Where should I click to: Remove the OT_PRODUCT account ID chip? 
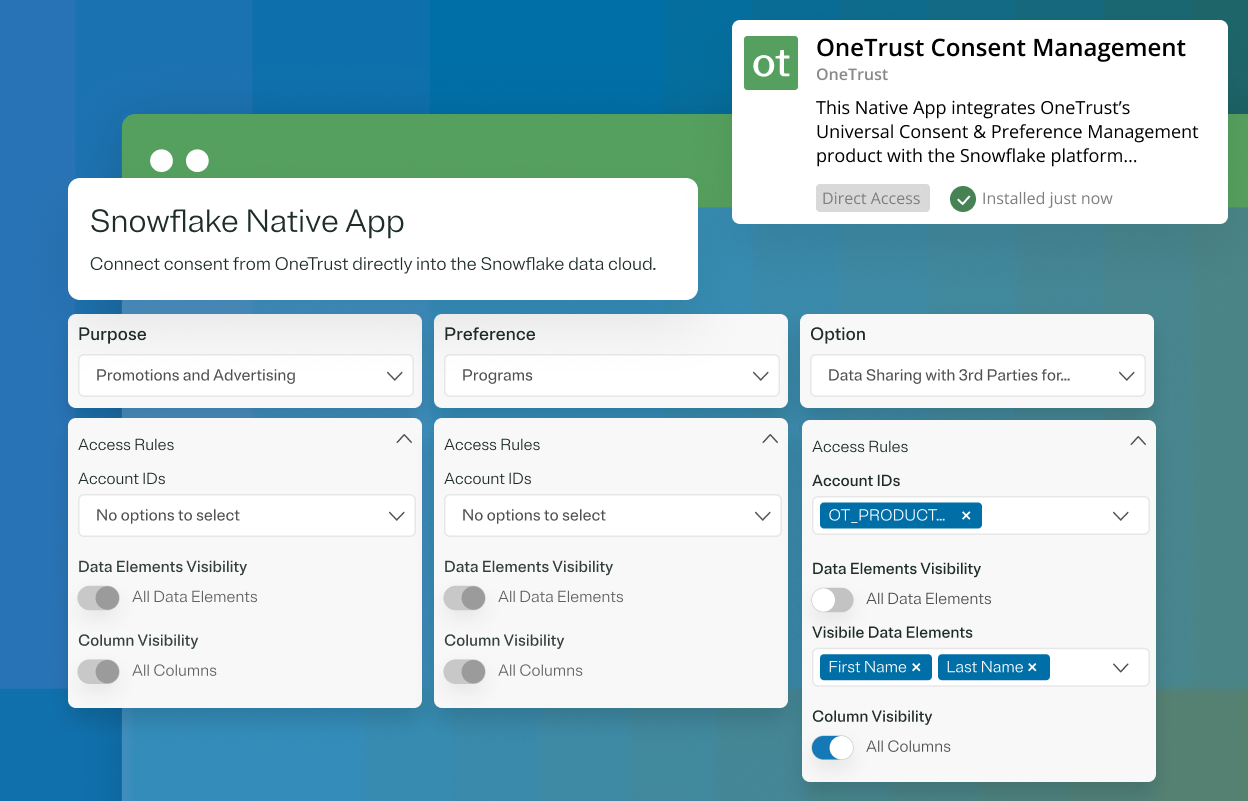click(x=965, y=515)
